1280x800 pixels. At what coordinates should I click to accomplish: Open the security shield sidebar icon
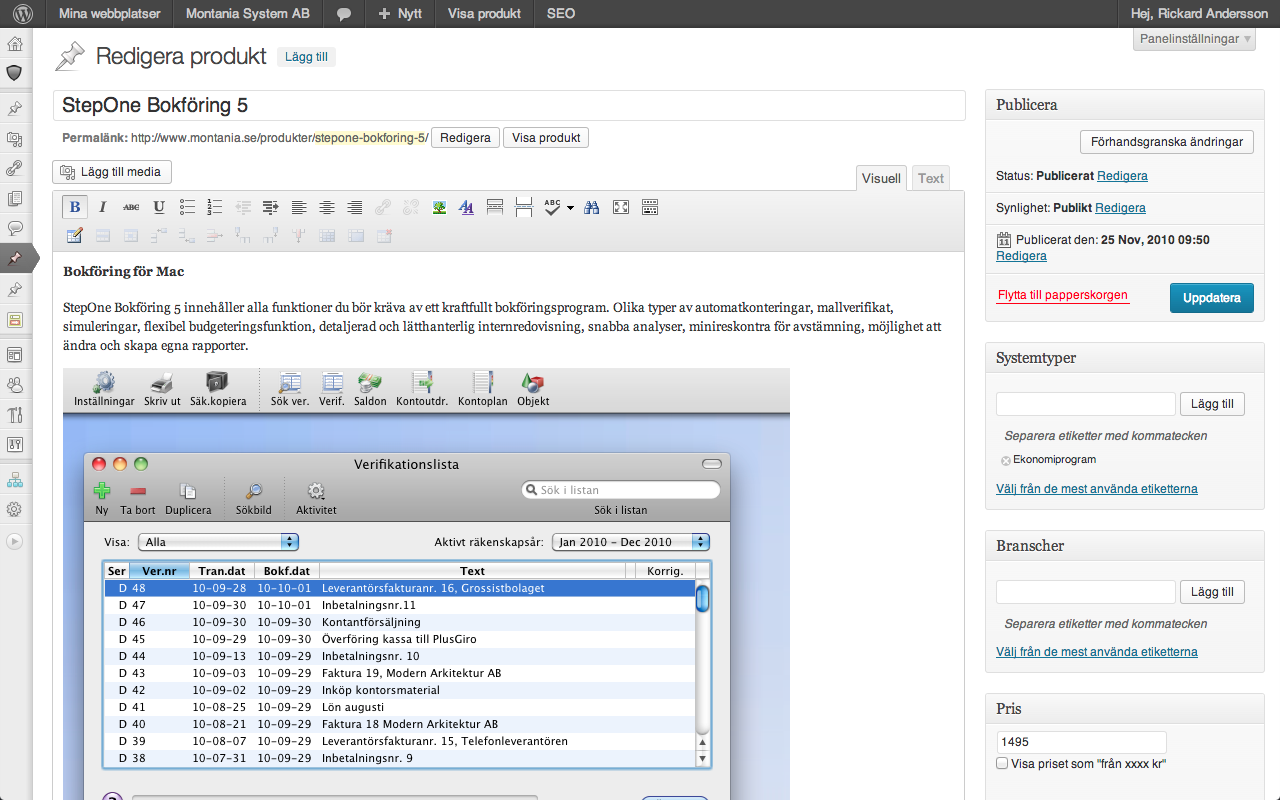point(15,73)
